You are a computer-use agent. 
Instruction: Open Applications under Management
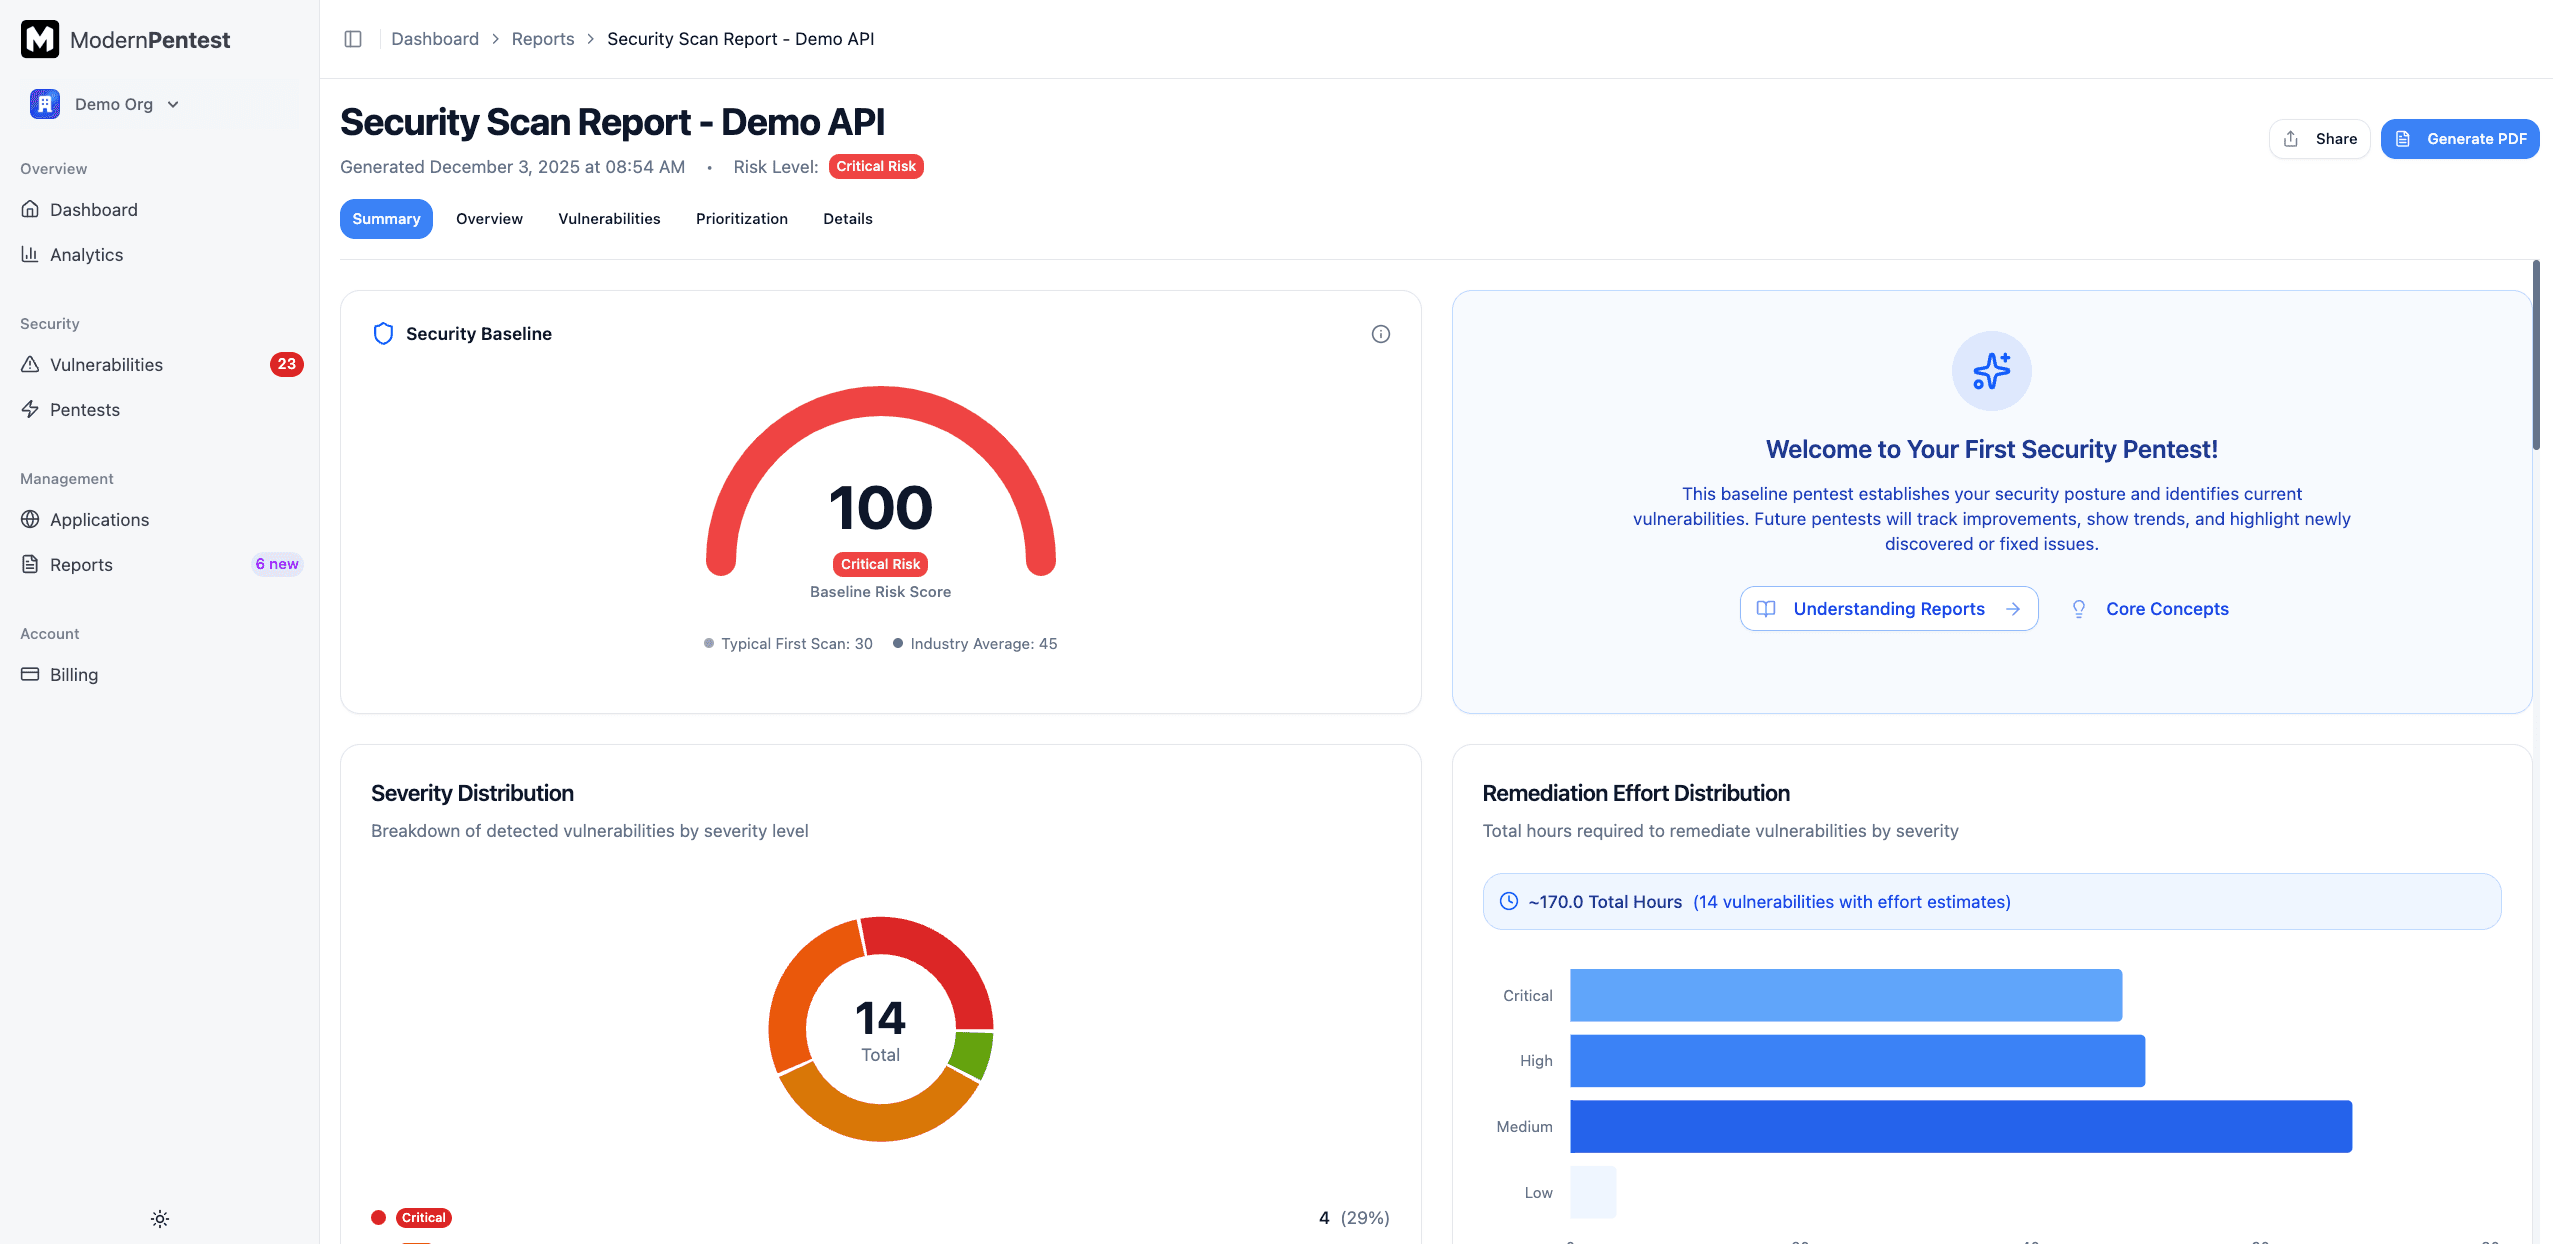point(99,519)
